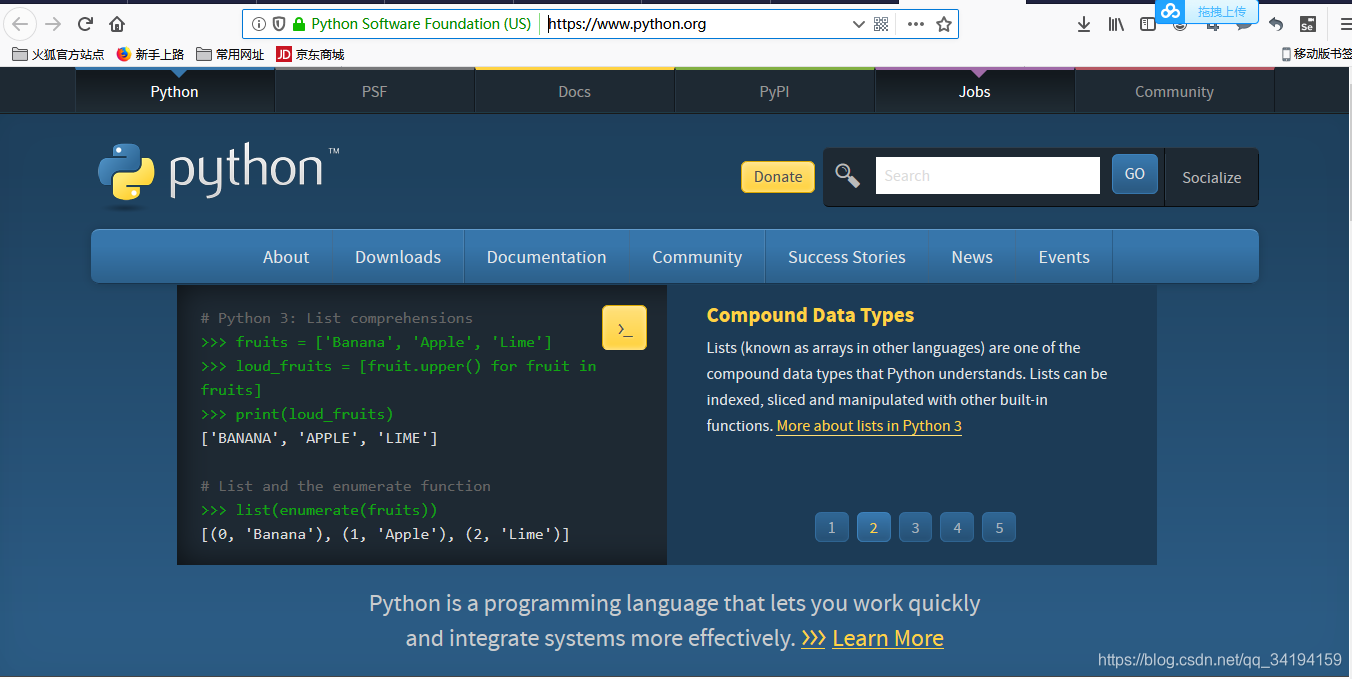1352x679 pixels.
Task: Open the Events menu
Action: click(1064, 257)
